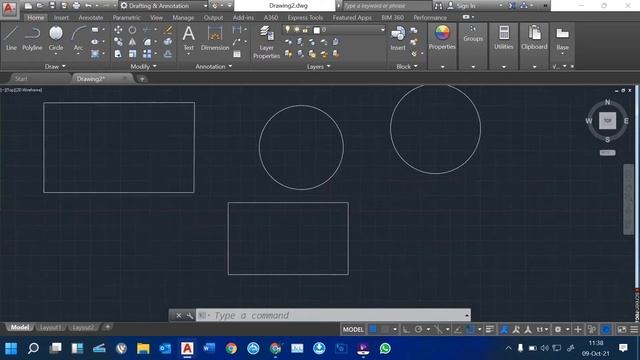Select the Arc tool
Image resolution: width=640 pixels, height=360 pixels.
pyautogui.click(x=78, y=38)
